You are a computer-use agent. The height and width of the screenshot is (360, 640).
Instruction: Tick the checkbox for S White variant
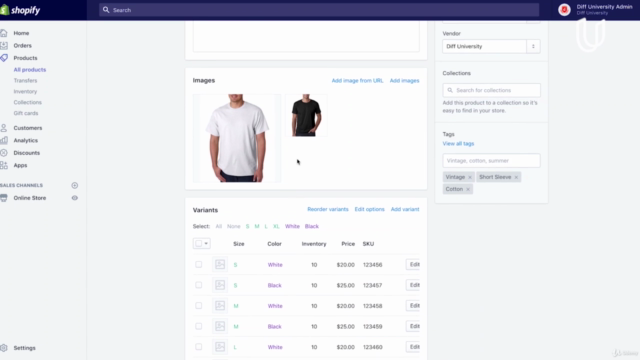click(x=199, y=264)
